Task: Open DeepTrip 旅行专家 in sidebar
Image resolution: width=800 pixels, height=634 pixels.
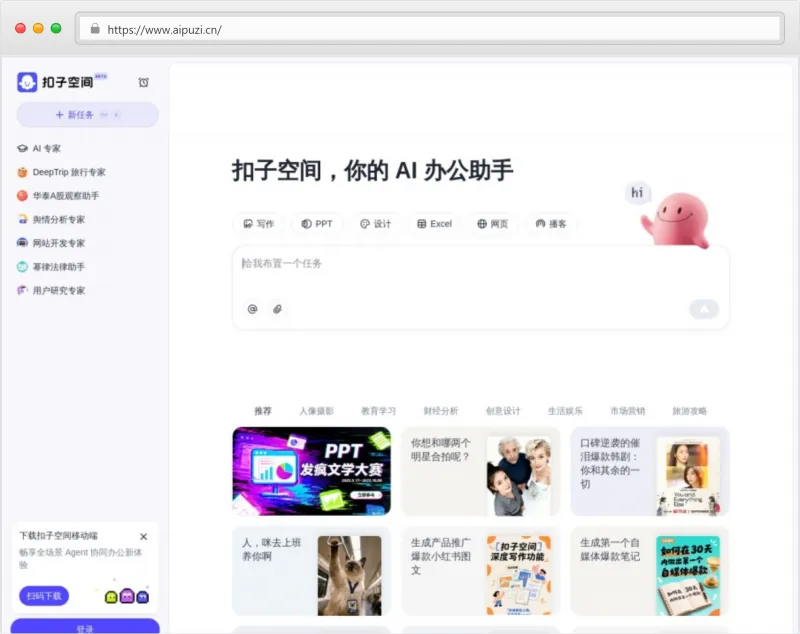Action: pos(68,172)
